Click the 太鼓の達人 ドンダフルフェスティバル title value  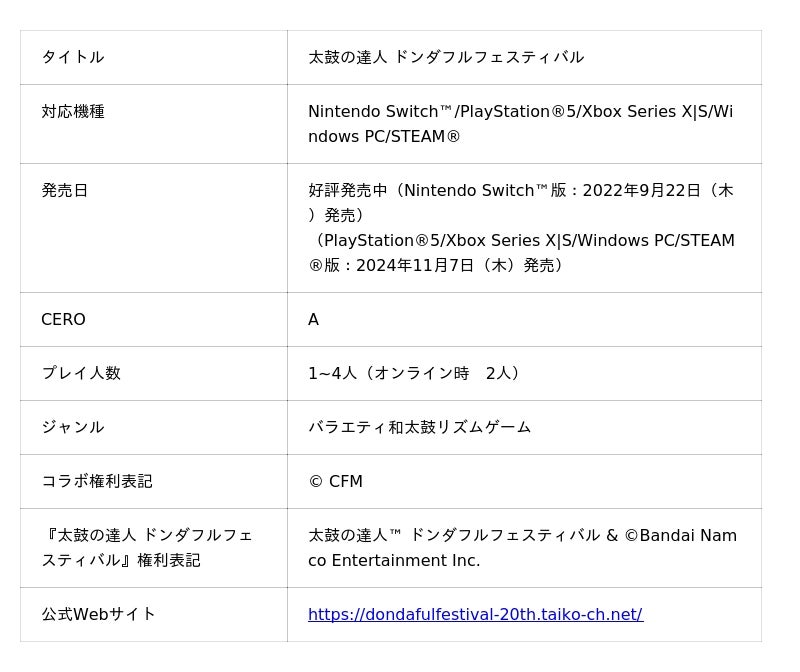click(446, 57)
